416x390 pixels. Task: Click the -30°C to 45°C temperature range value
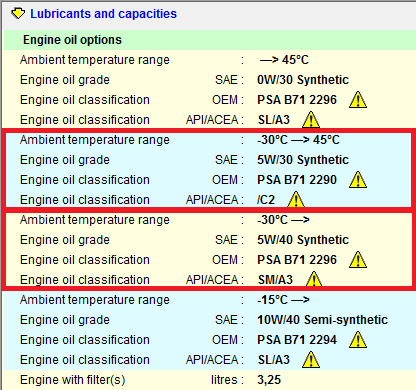pos(298,140)
